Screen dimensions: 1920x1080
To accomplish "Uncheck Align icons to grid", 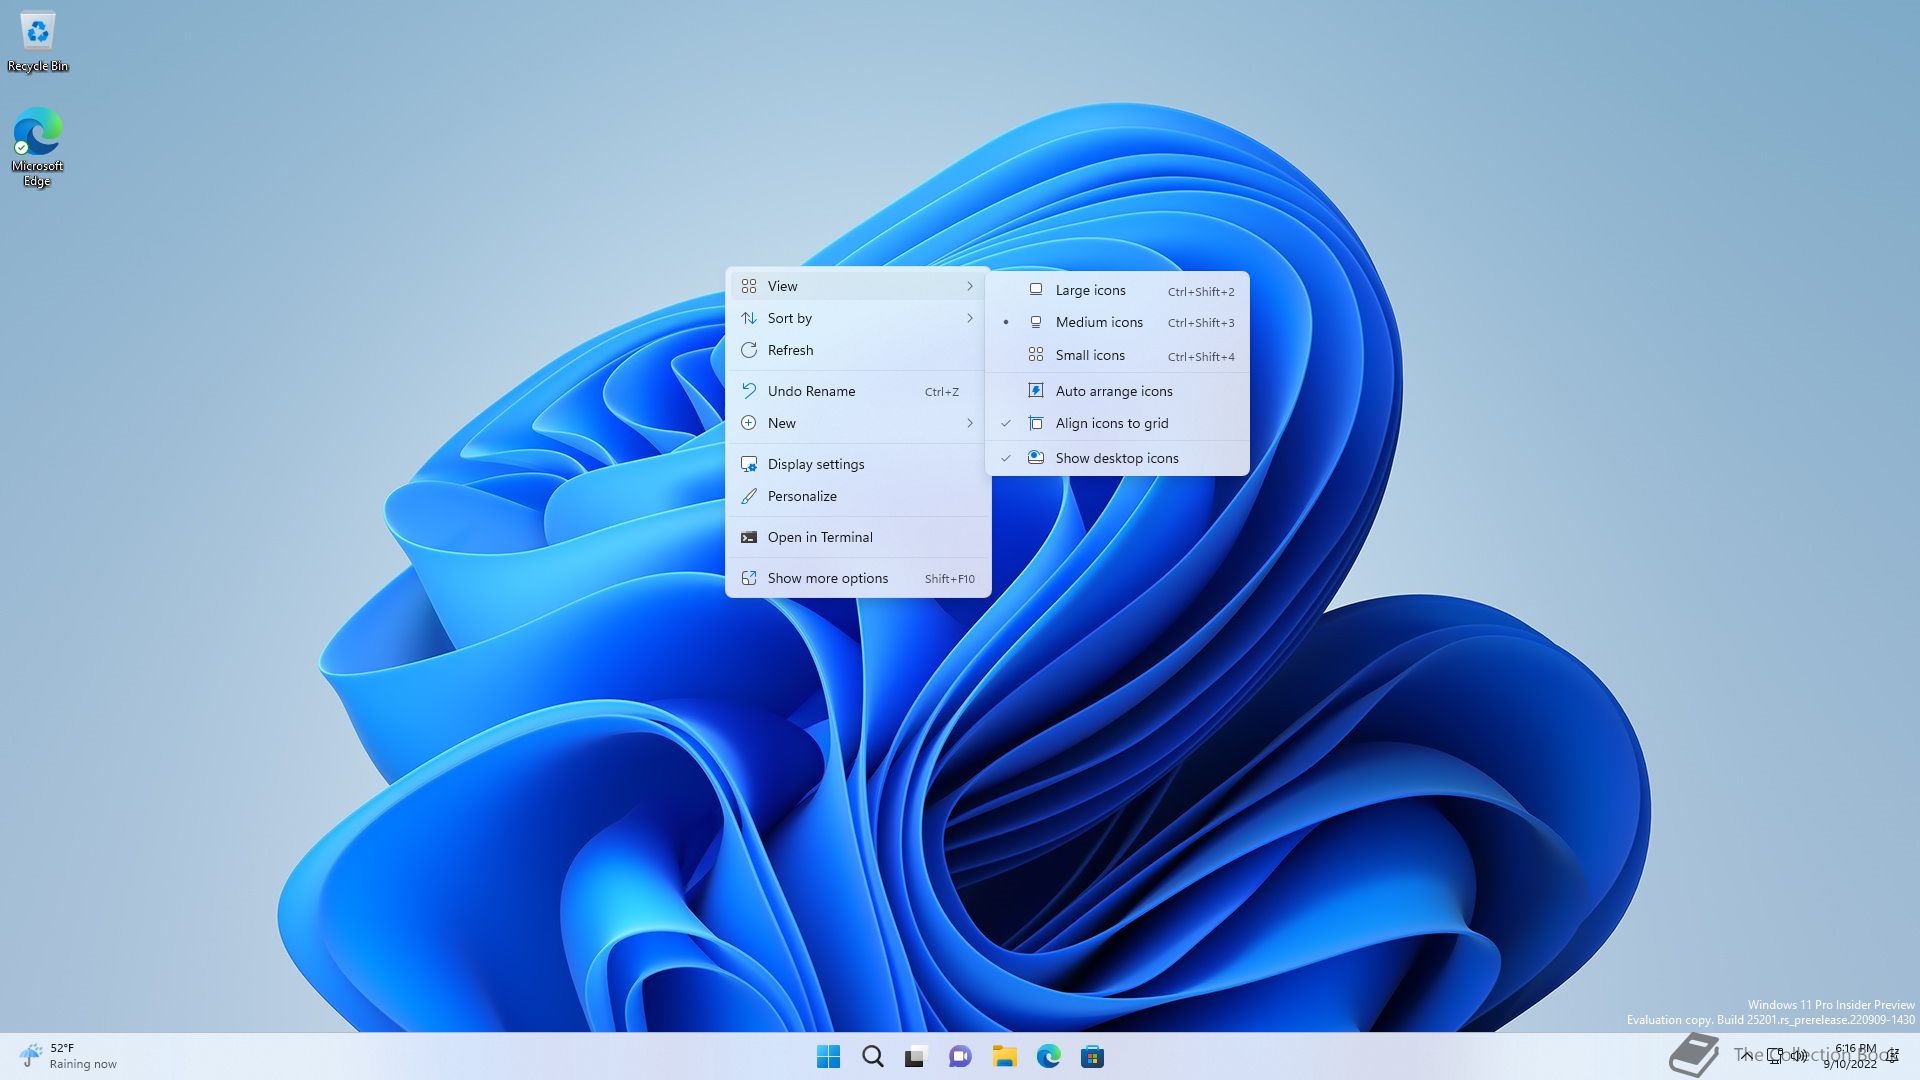I will [1117, 423].
